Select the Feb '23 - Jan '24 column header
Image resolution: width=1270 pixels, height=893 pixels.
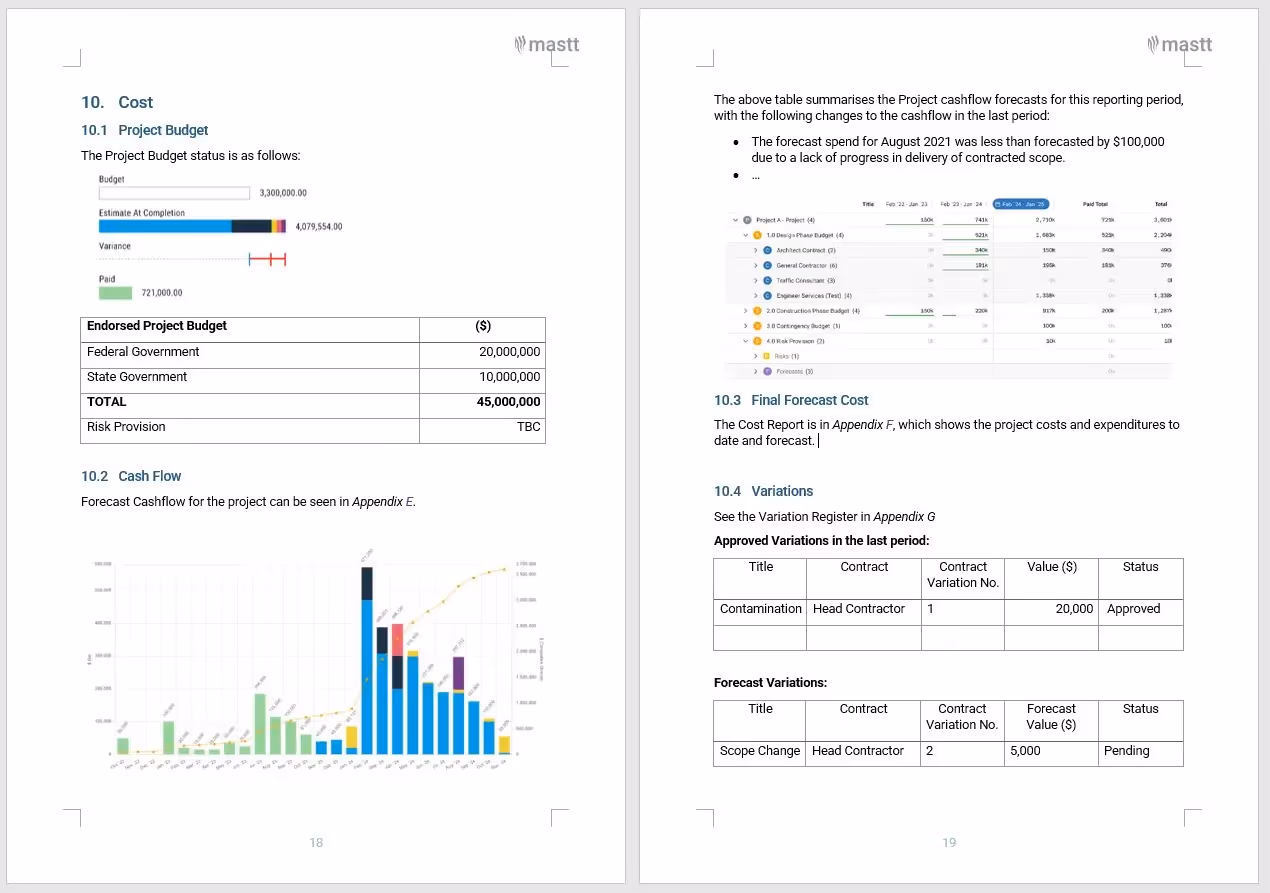pos(961,204)
